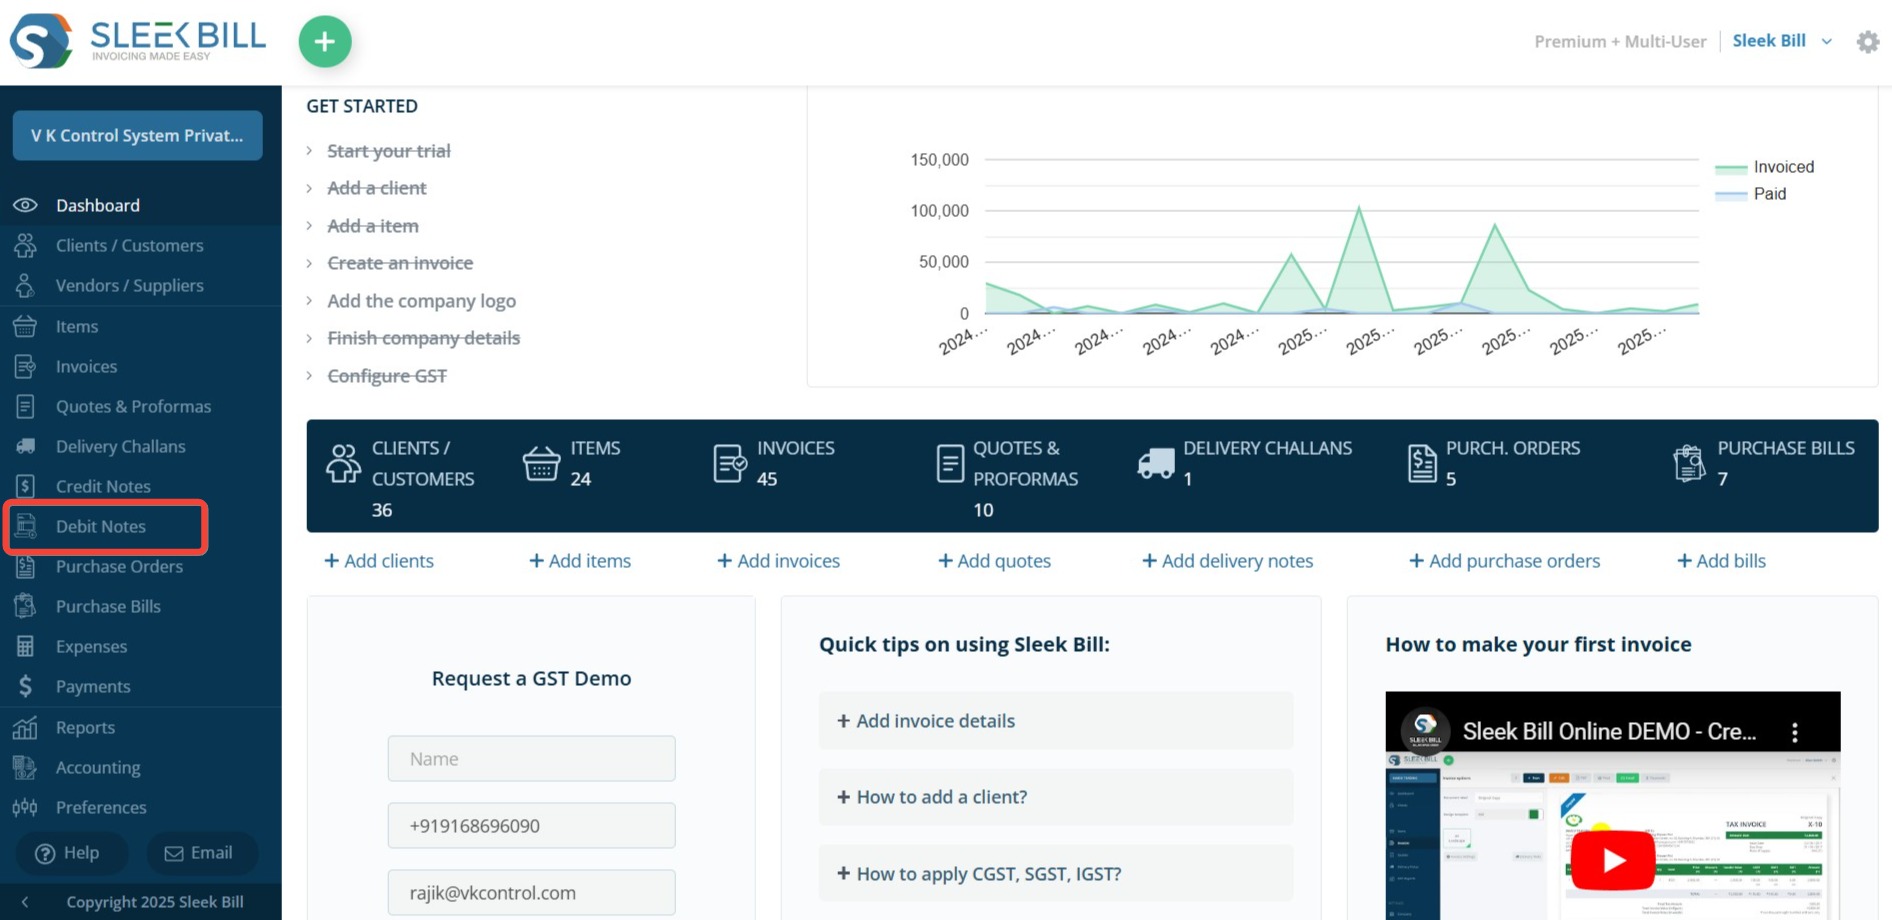Click the Items basket icon in summary bar

click(541, 464)
